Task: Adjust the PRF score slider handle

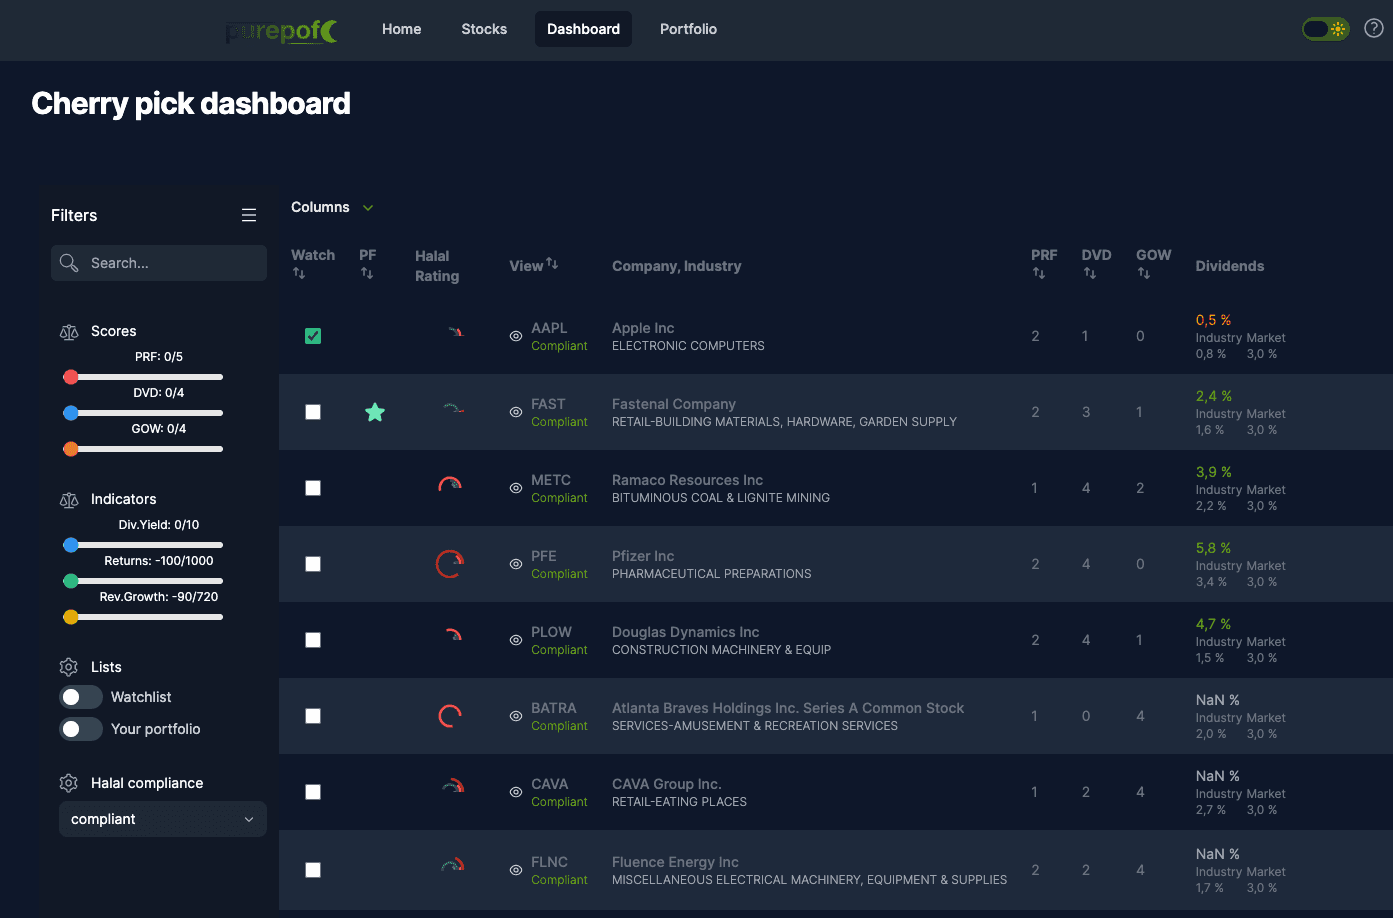Action: tap(71, 377)
